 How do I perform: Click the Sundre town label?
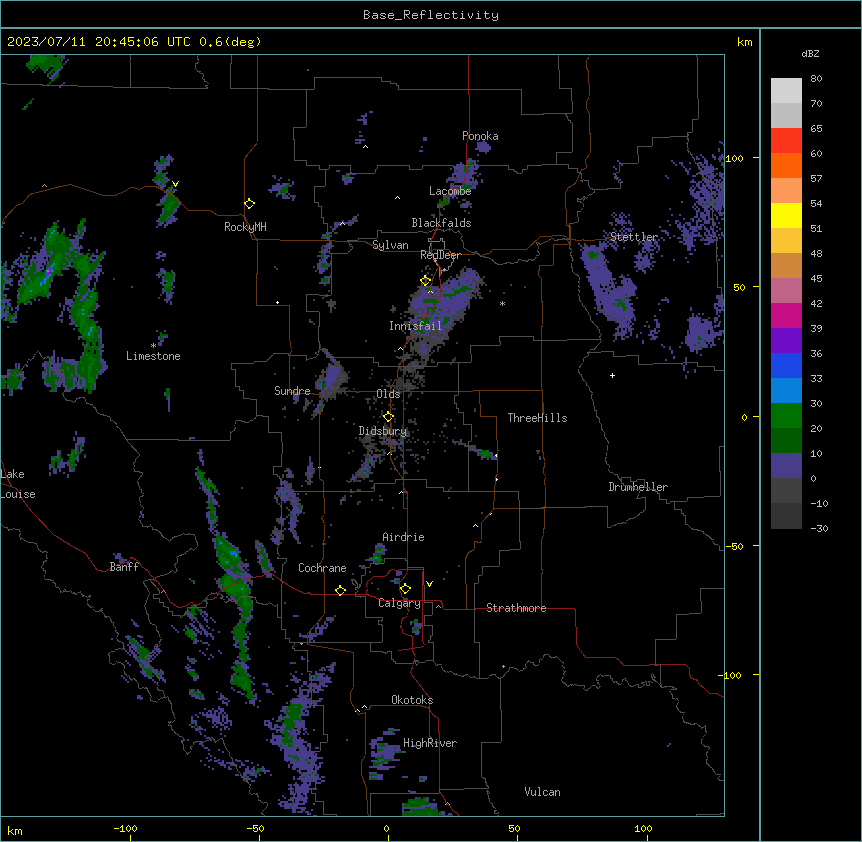[x=292, y=391]
